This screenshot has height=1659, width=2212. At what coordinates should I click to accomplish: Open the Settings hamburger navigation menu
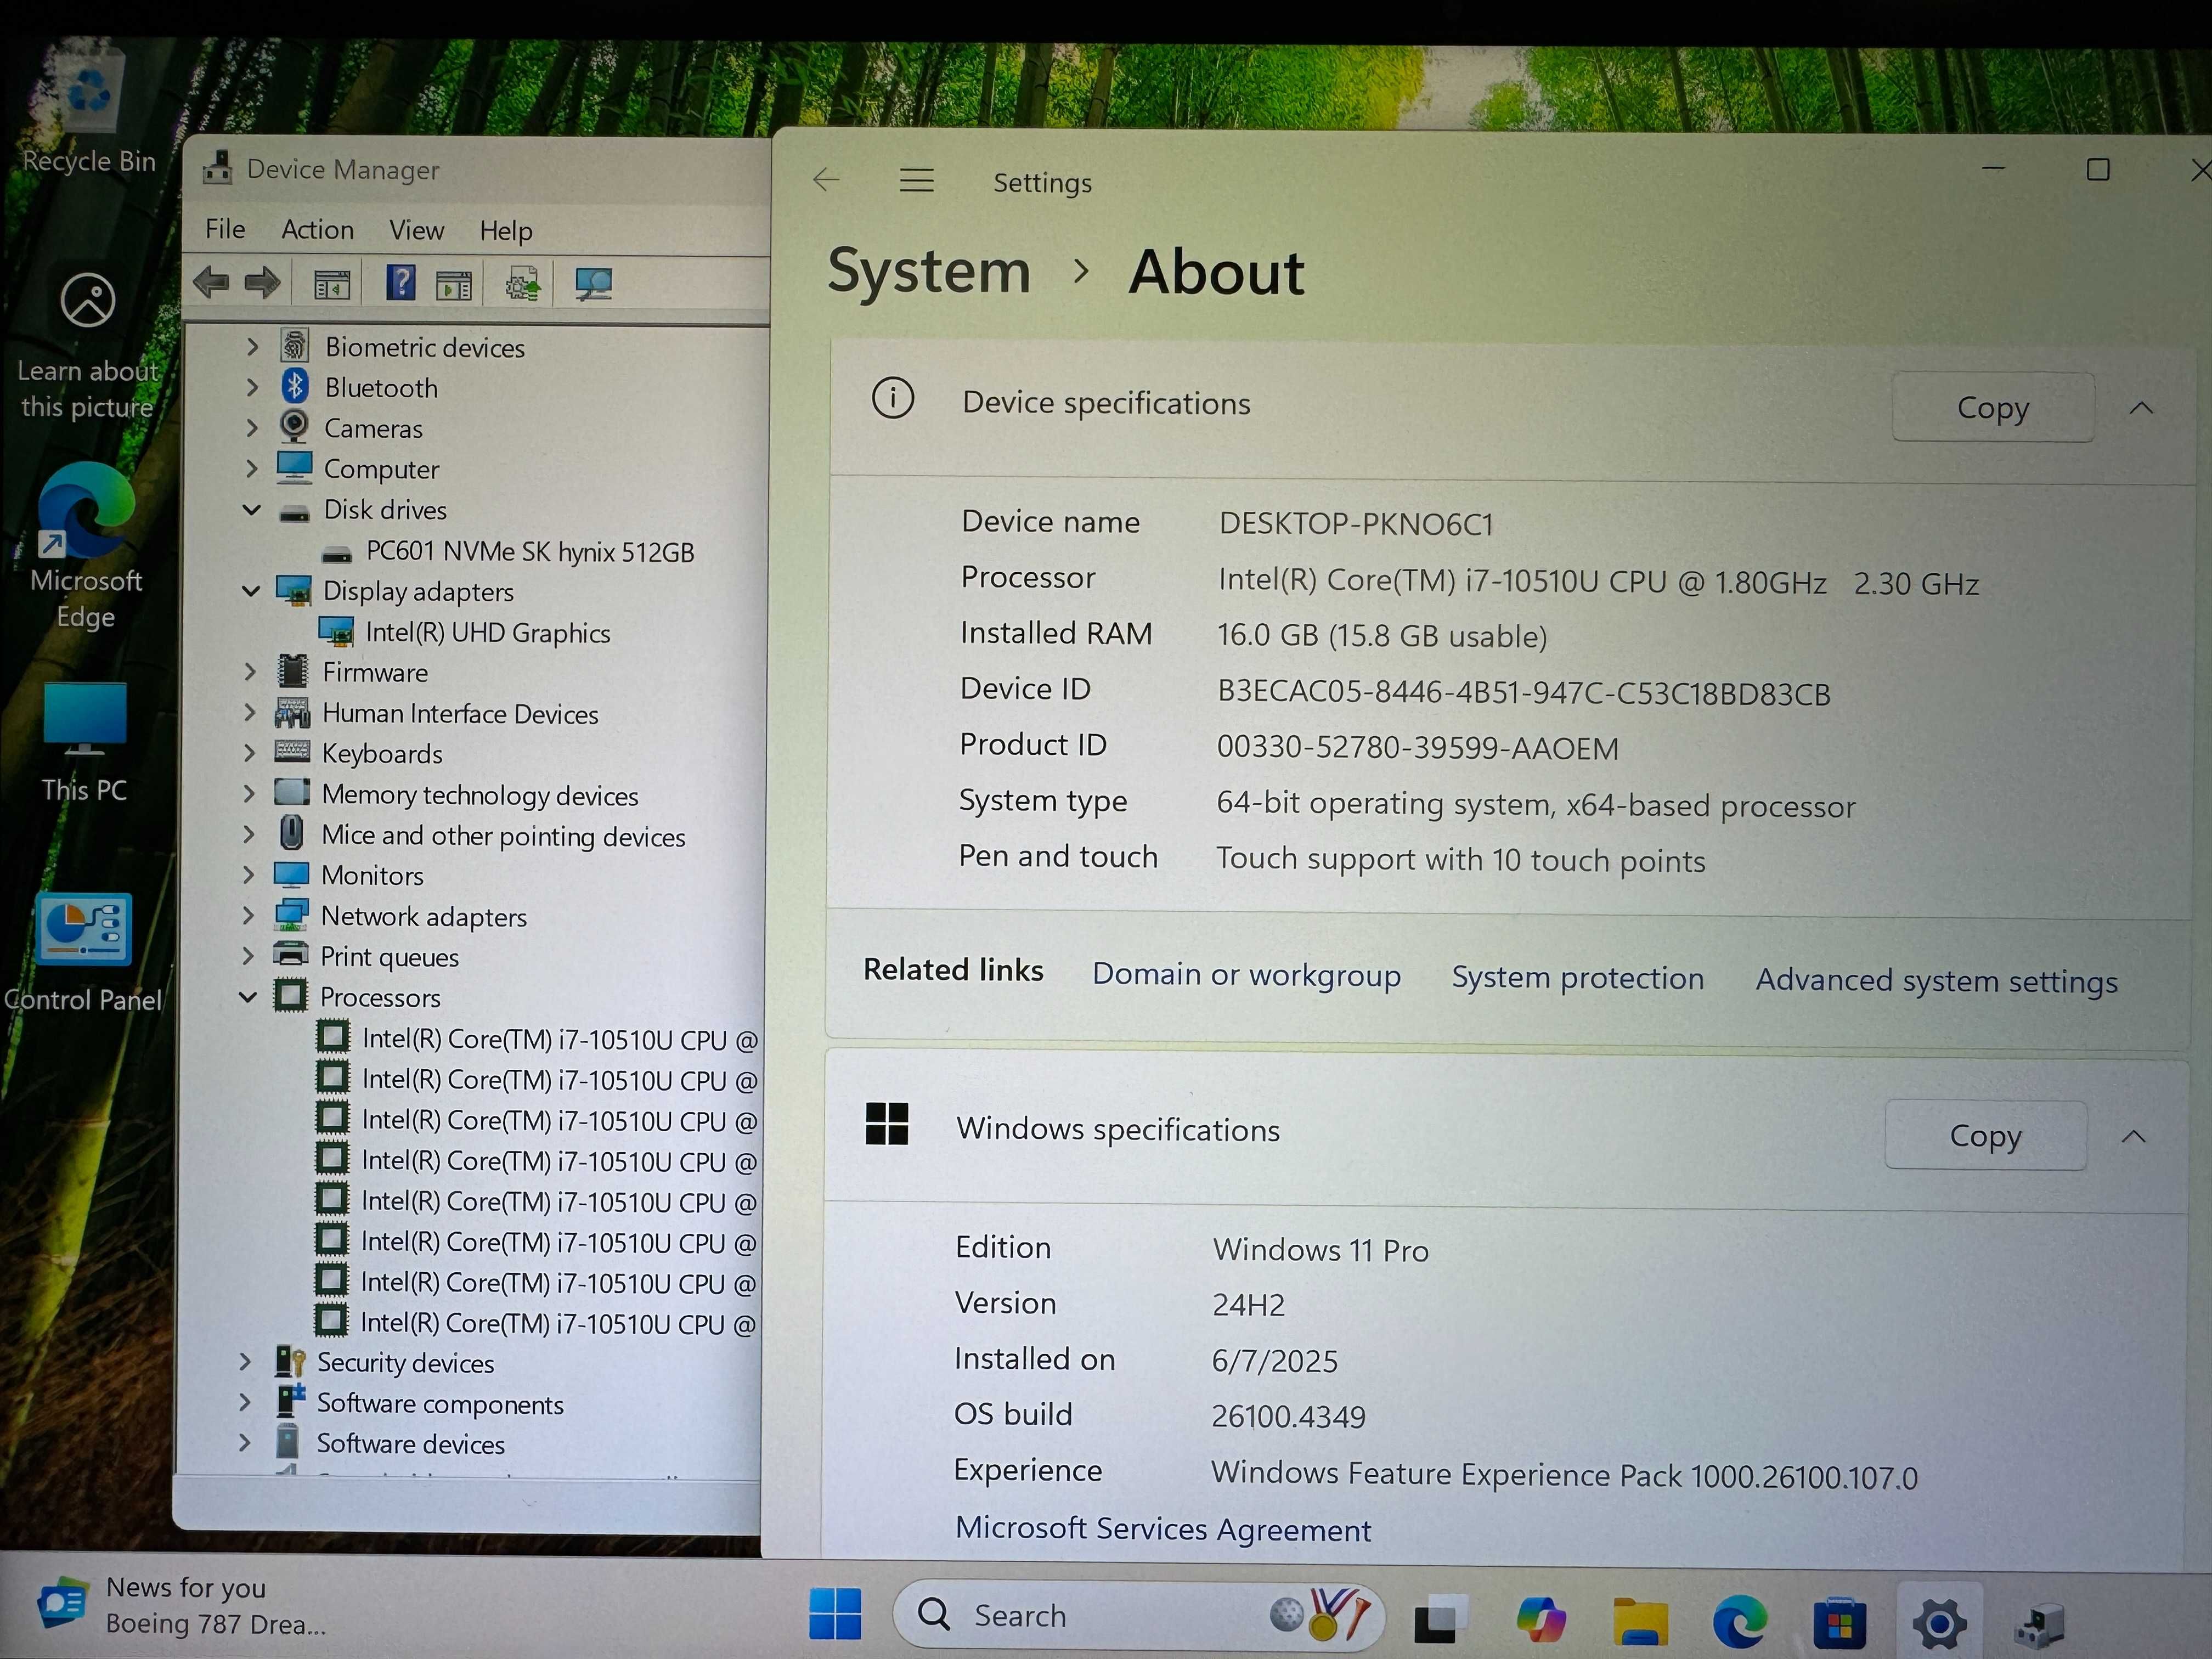916,180
